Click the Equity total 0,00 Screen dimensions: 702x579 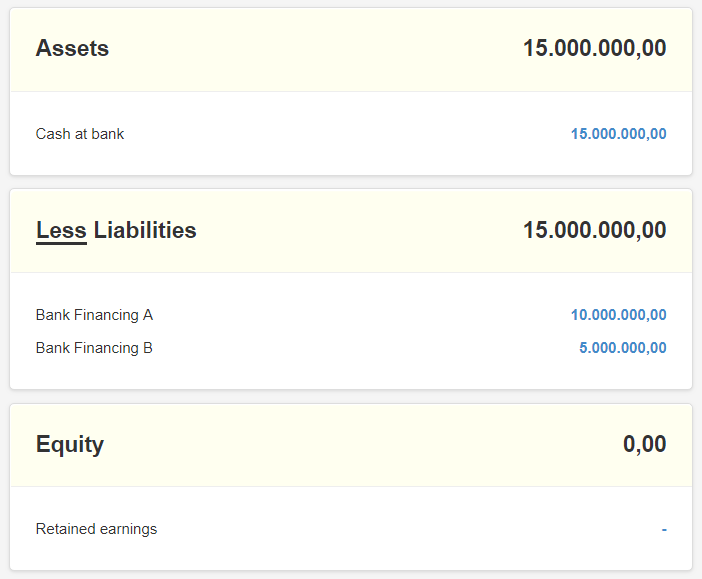click(644, 444)
